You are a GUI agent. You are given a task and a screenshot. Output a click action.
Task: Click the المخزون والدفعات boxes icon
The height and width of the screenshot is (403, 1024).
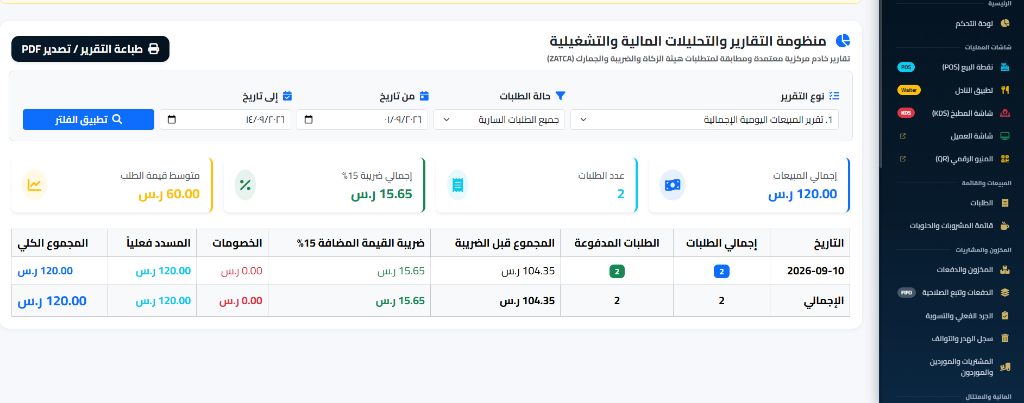[x=1004, y=269]
